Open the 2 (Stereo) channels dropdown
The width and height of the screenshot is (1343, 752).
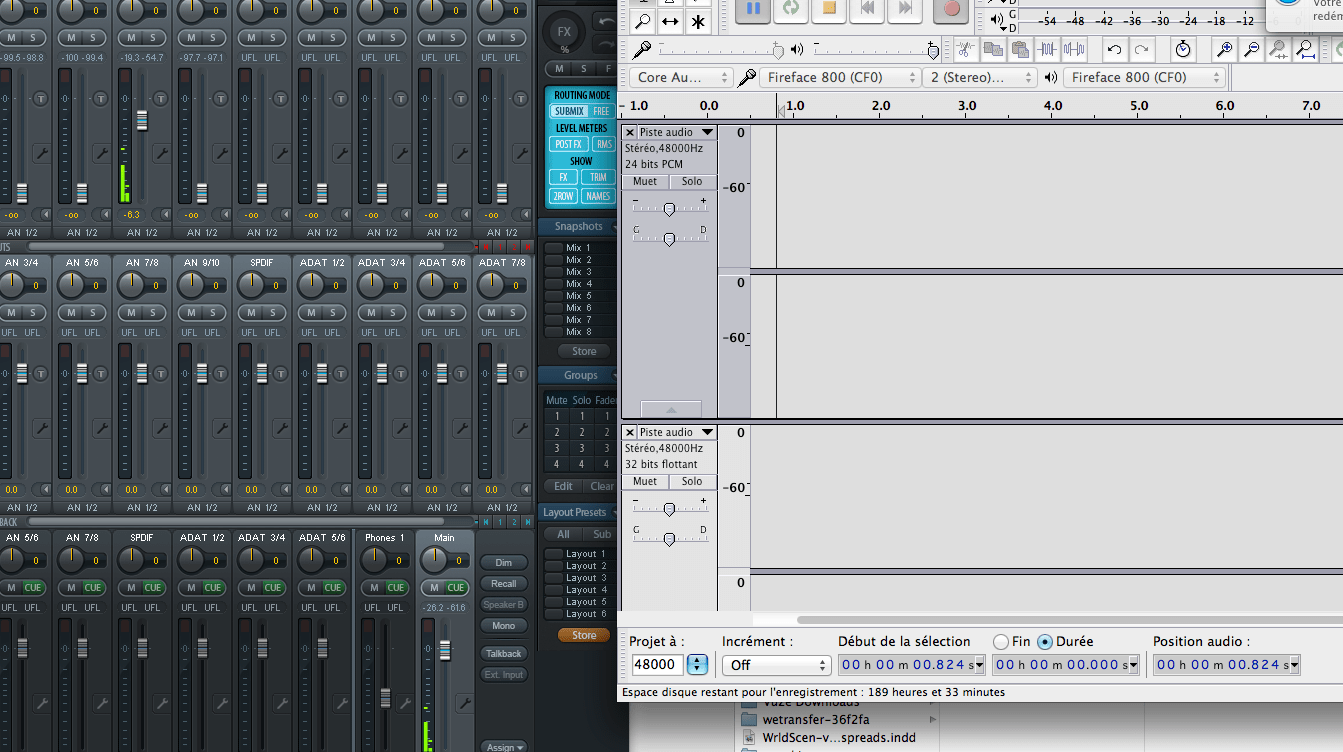click(980, 77)
